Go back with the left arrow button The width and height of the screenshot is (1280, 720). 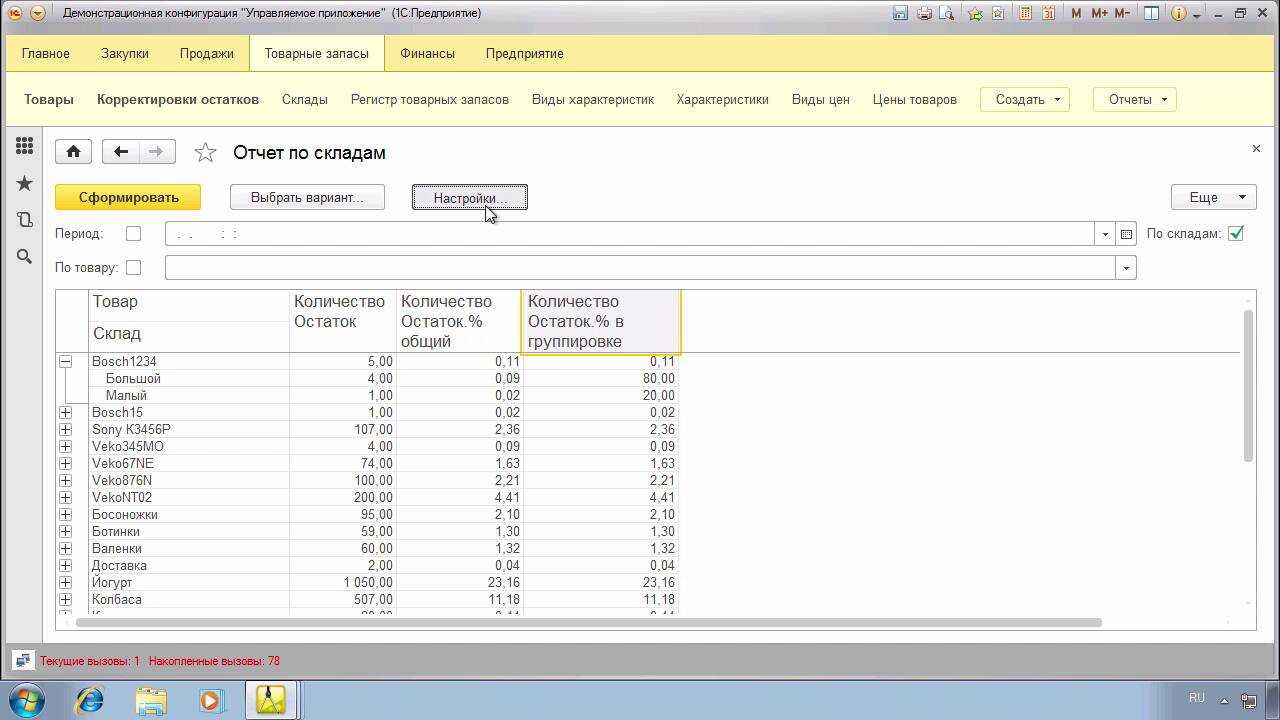pos(121,152)
